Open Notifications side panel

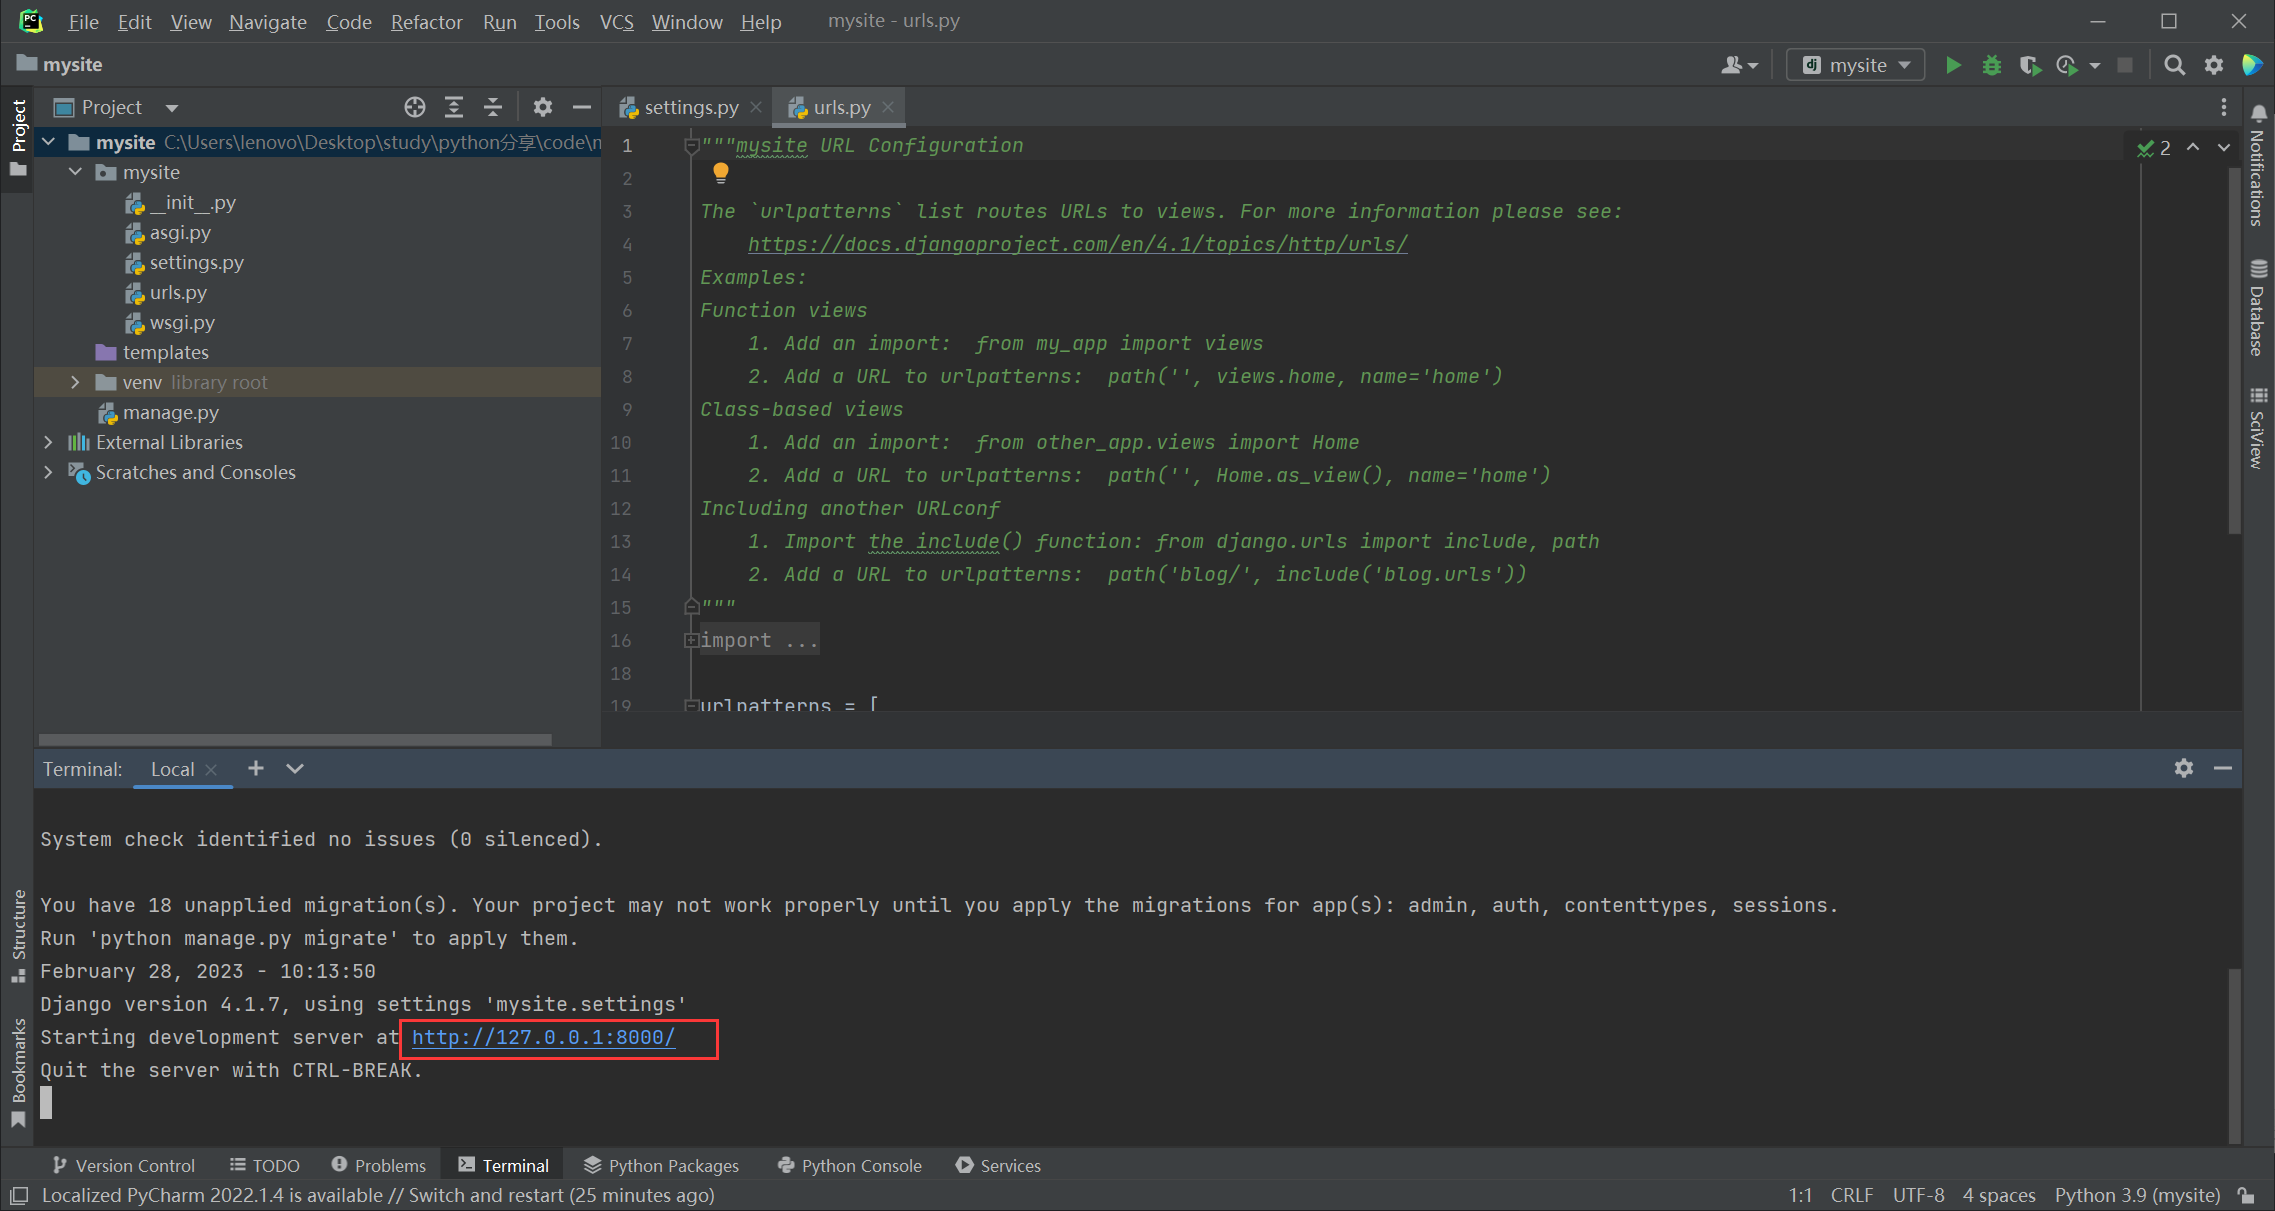2258,166
